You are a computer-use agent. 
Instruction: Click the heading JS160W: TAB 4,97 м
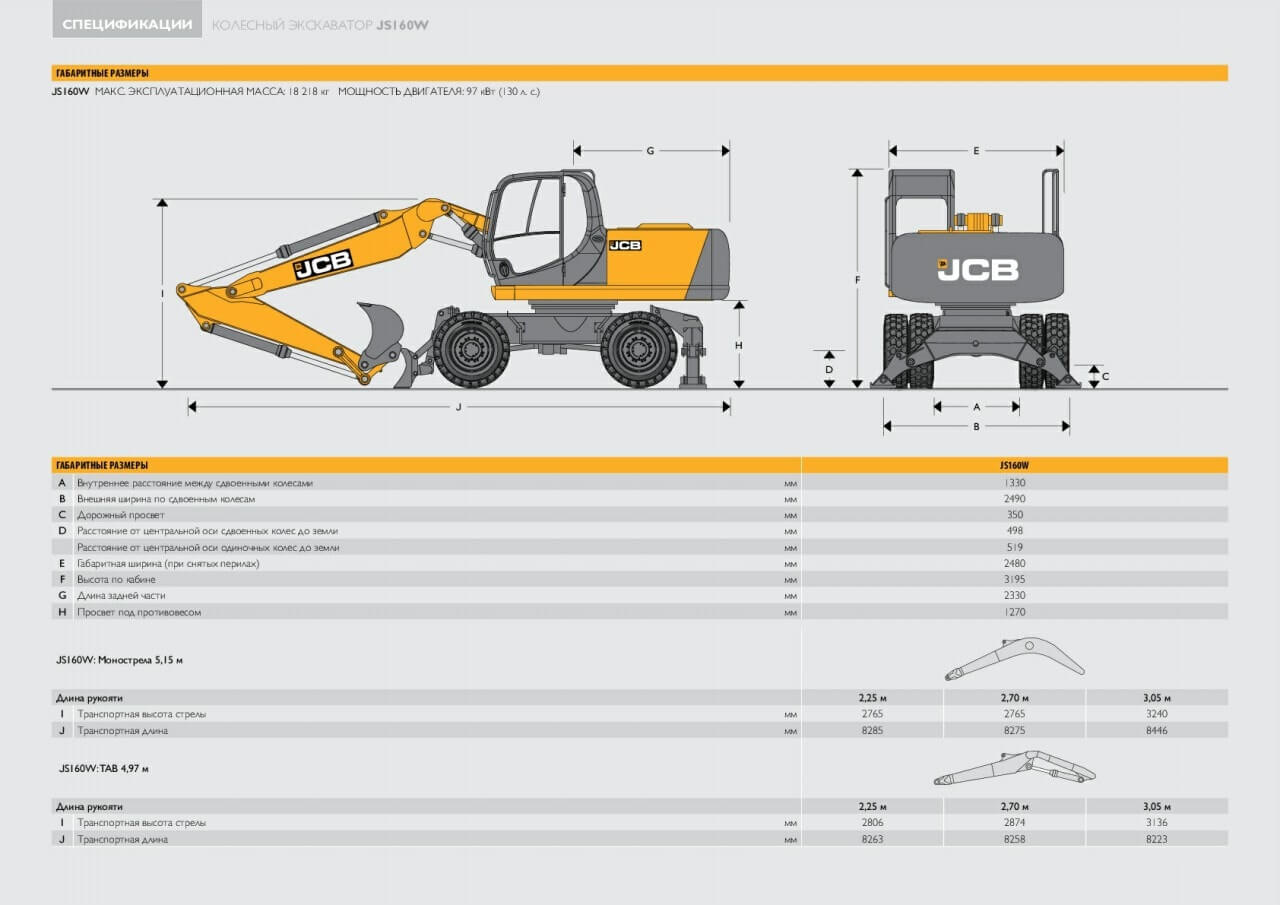[103, 769]
